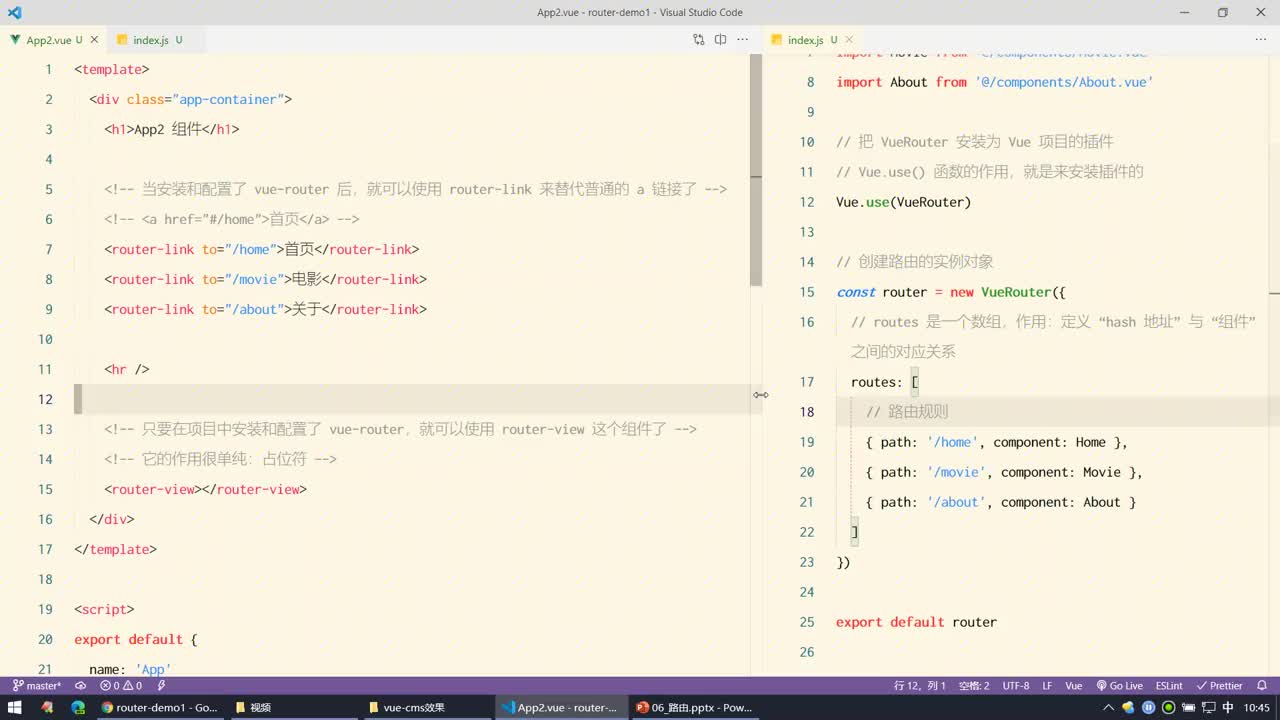Open notifications bell in status bar
This screenshot has height=720, width=1280.
[x=1262, y=686]
